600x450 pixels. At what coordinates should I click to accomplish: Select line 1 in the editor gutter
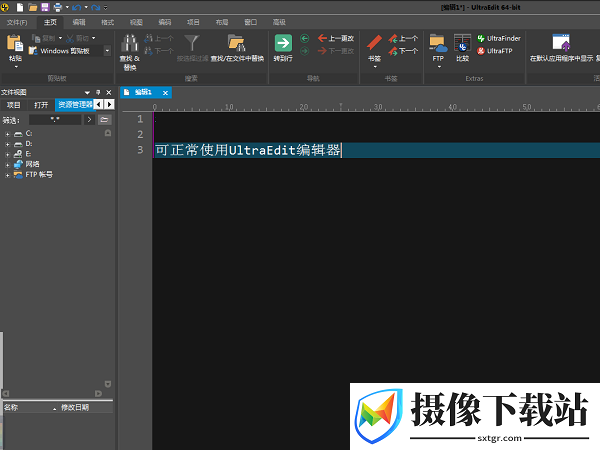pyautogui.click(x=140, y=119)
